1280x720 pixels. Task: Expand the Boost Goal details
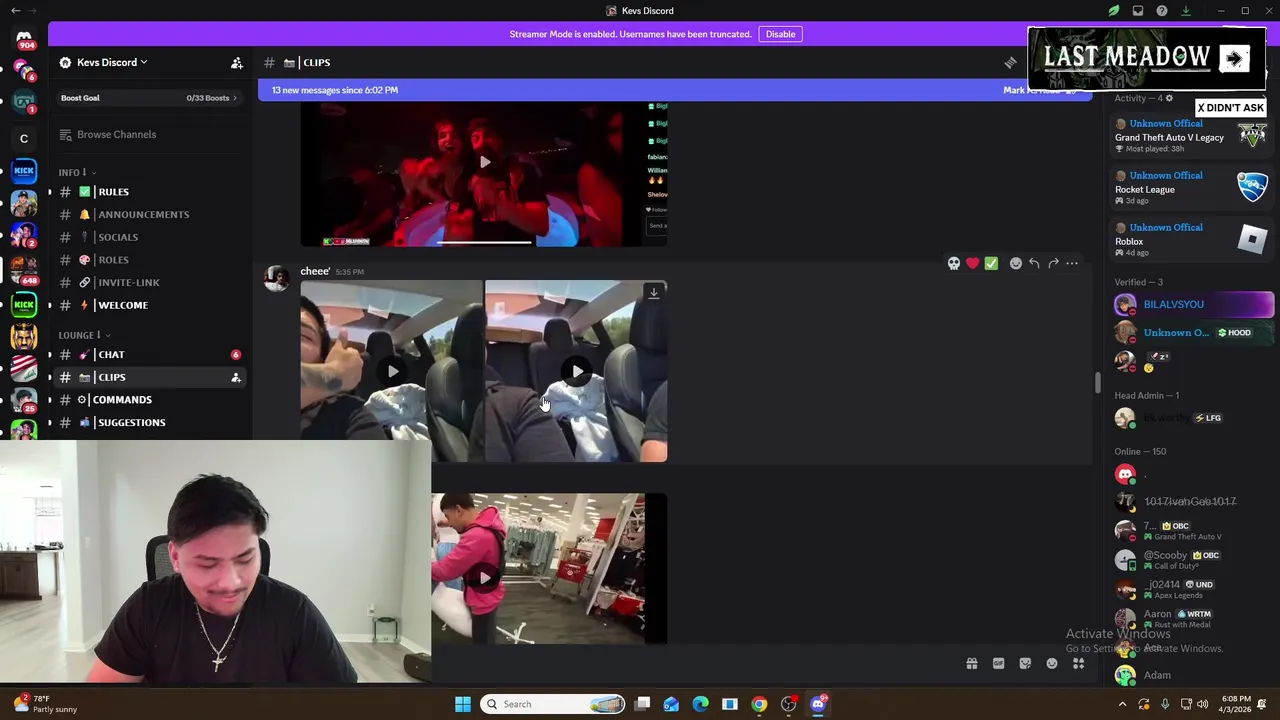(148, 98)
